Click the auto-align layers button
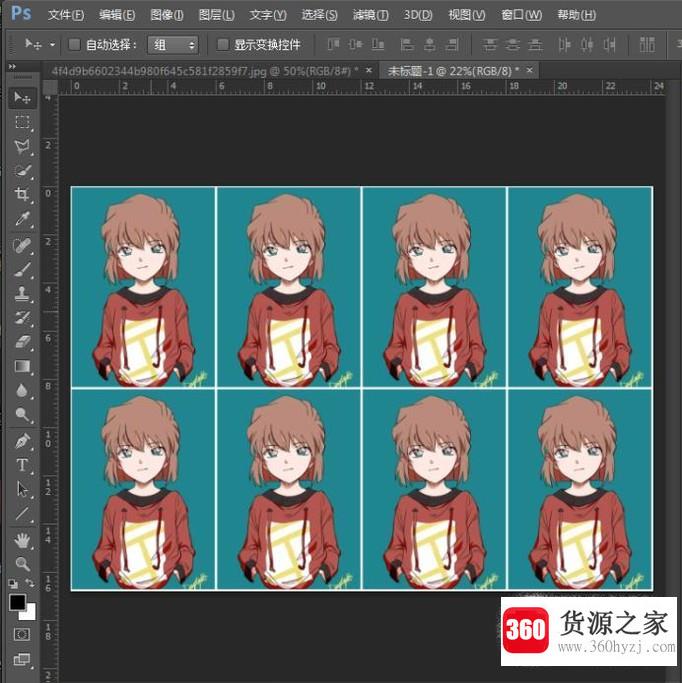This screenshot has width=682, height=683. [647, 44]
